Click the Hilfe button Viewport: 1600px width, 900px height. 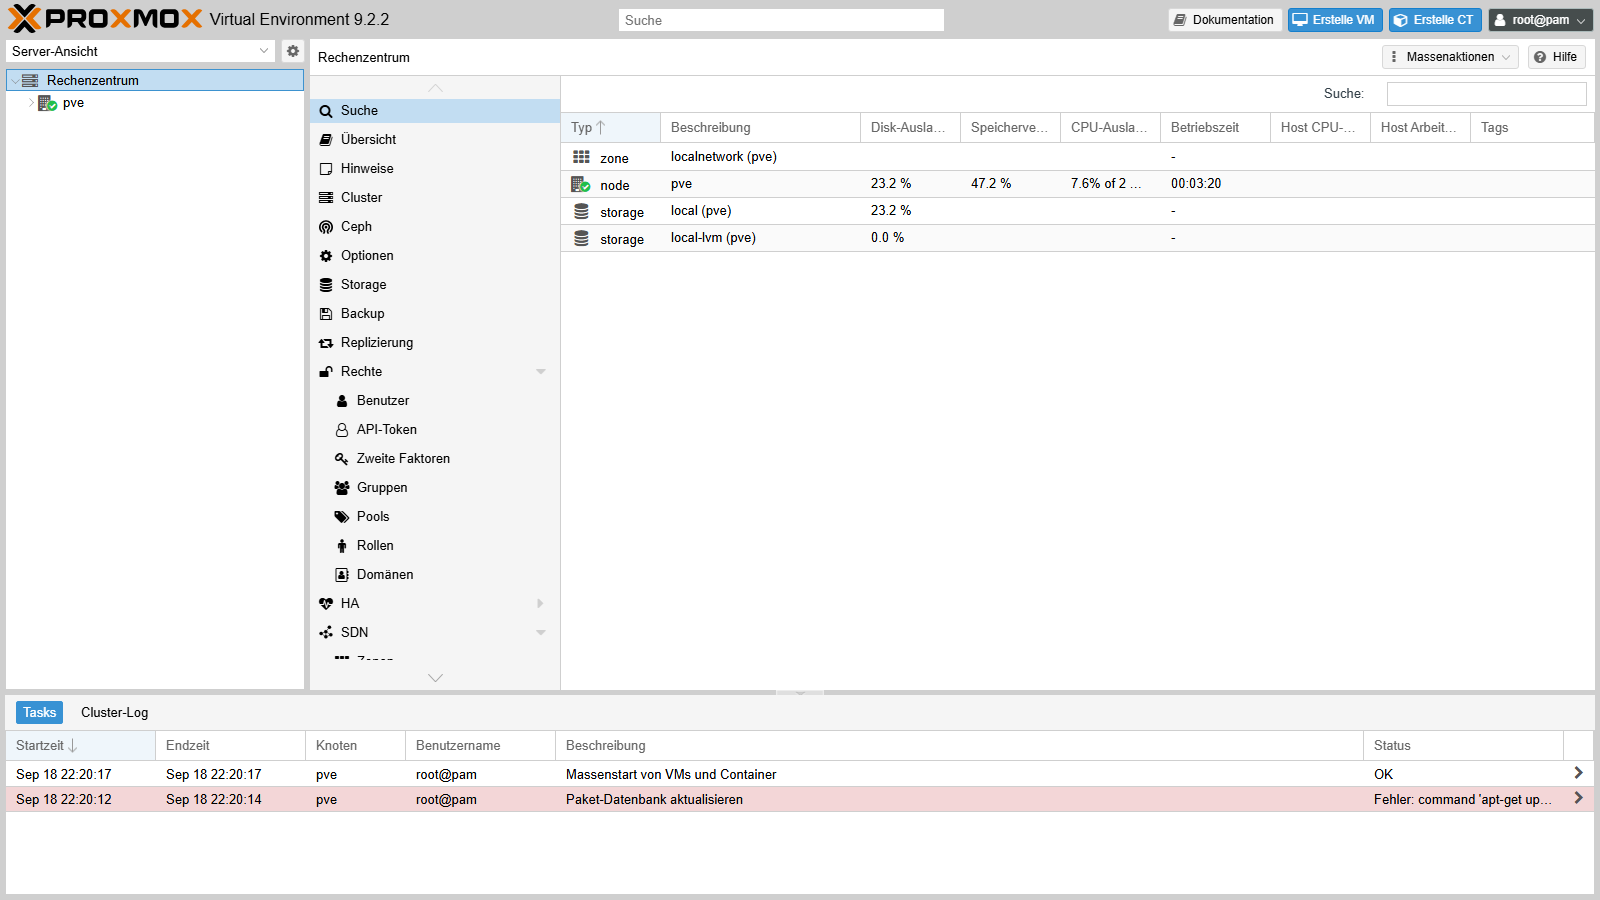click(1556, 57)
